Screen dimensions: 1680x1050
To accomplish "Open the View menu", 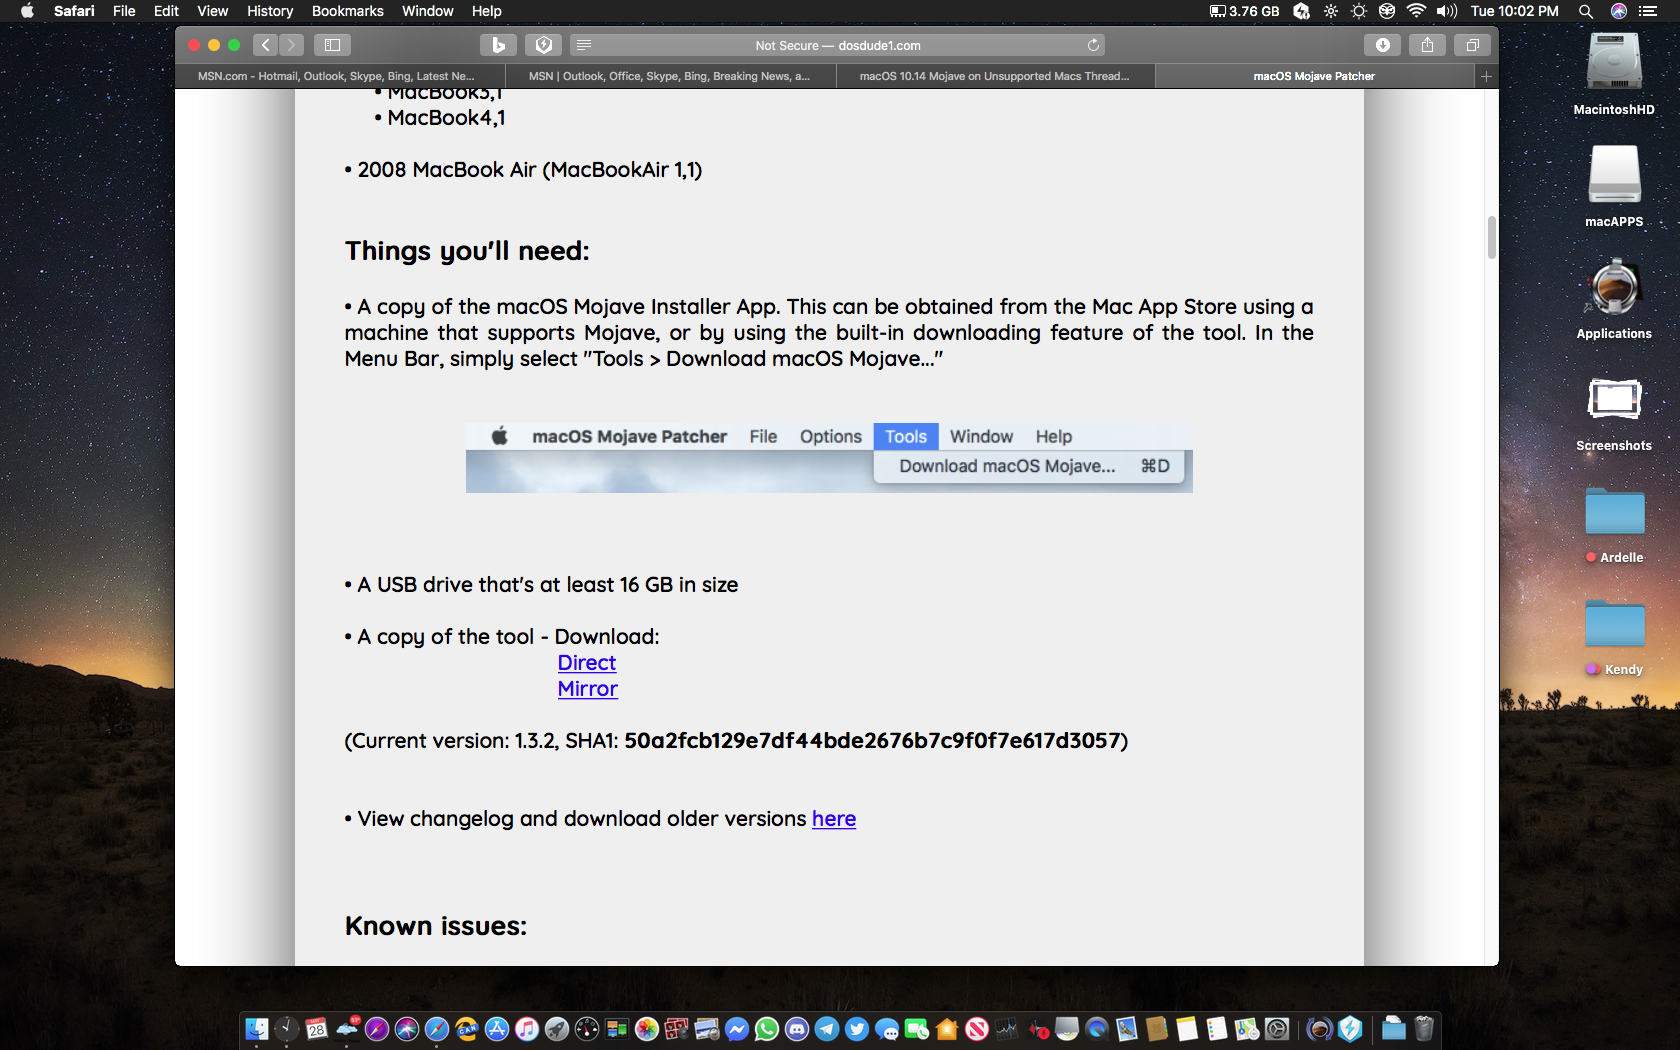I will [213, 11].
